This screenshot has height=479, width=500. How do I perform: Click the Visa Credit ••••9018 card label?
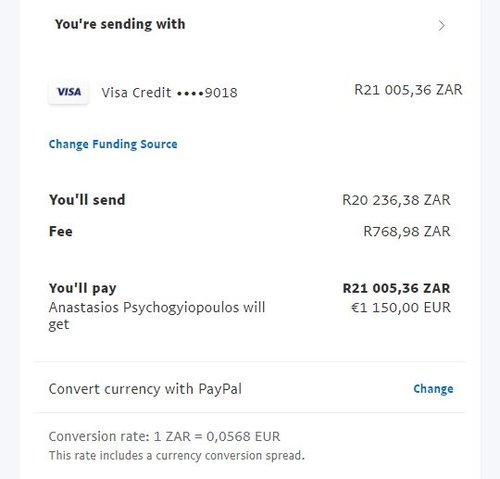point(169,93)
